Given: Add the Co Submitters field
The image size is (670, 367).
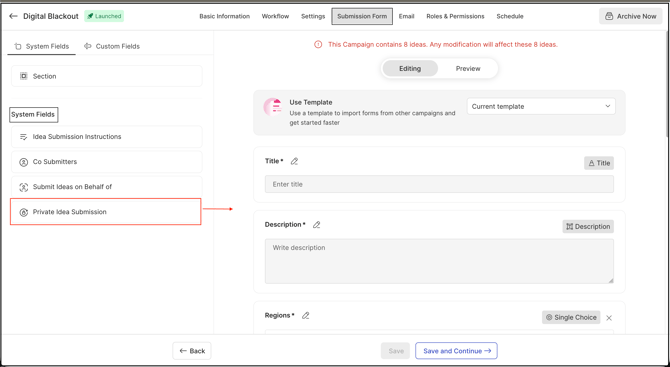Looking at the screenshot, I should click(106, 162).
